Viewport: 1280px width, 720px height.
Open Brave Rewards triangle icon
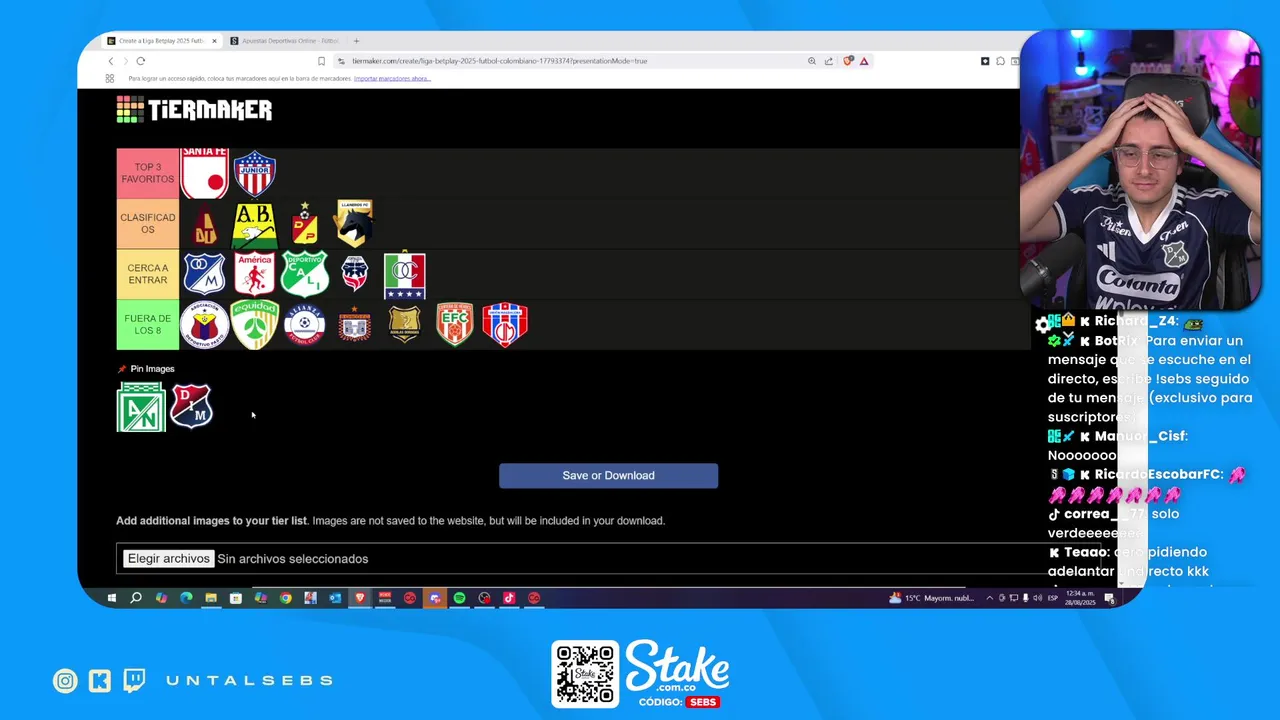(864, 61)
